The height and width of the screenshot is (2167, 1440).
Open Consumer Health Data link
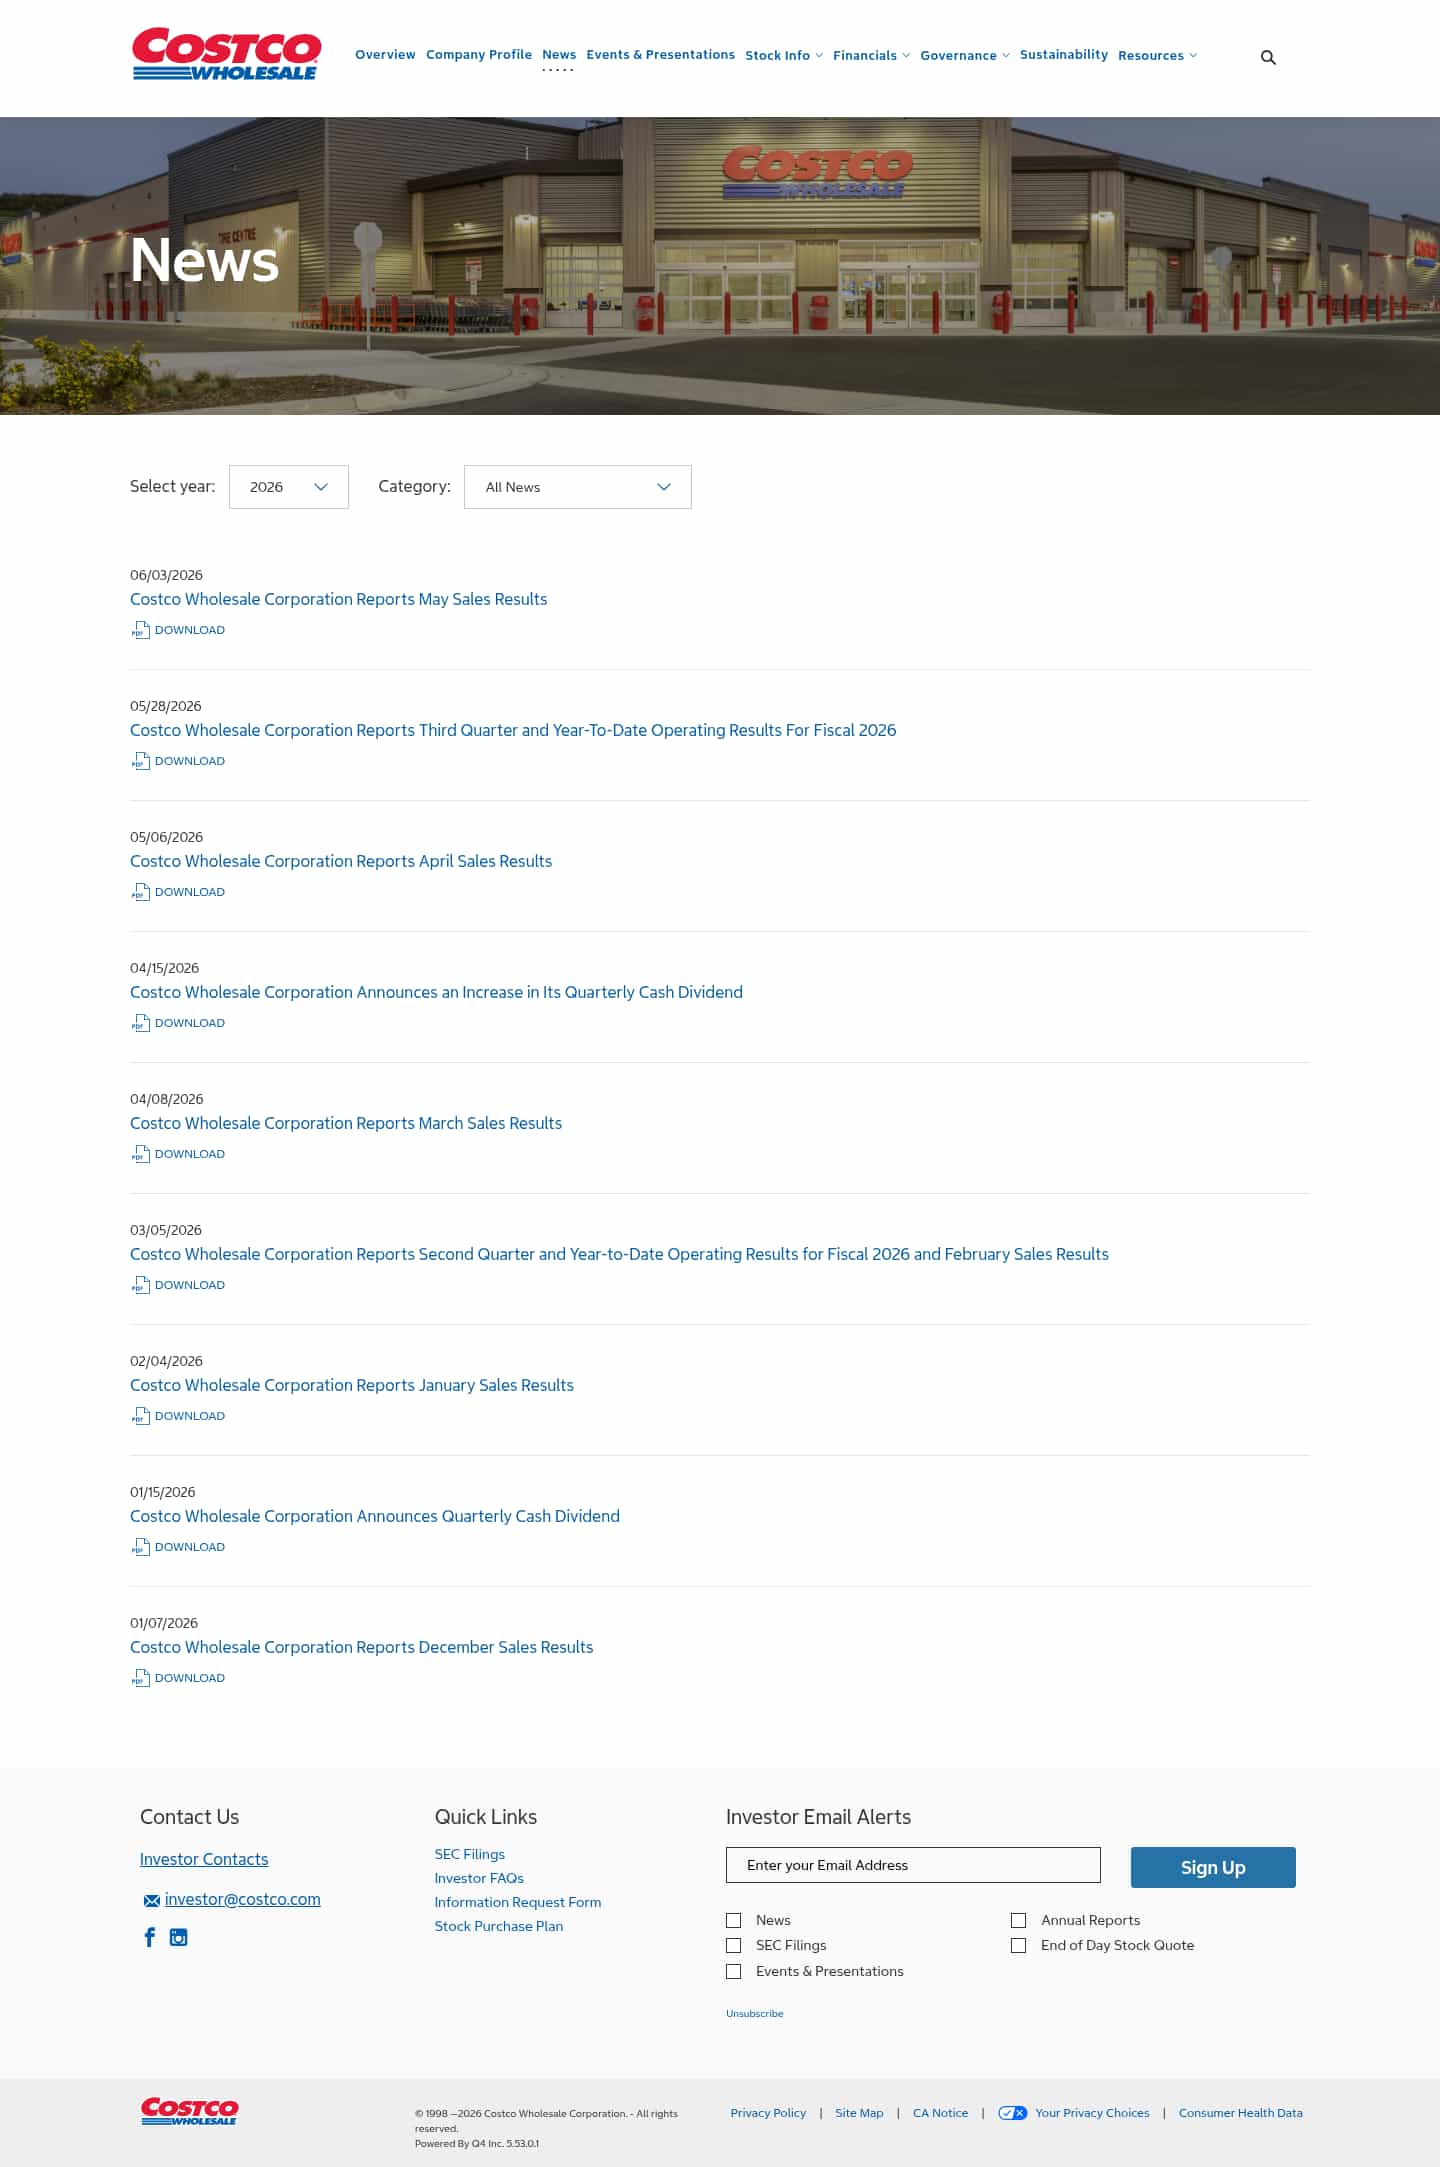pos(1240,2113)
